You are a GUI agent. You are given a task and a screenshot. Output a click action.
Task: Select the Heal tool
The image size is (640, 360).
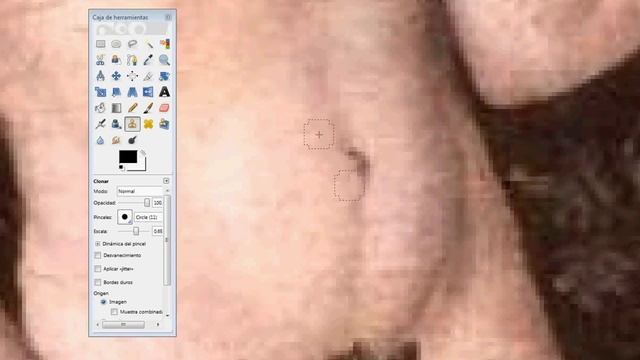click(x=148, y=124)
